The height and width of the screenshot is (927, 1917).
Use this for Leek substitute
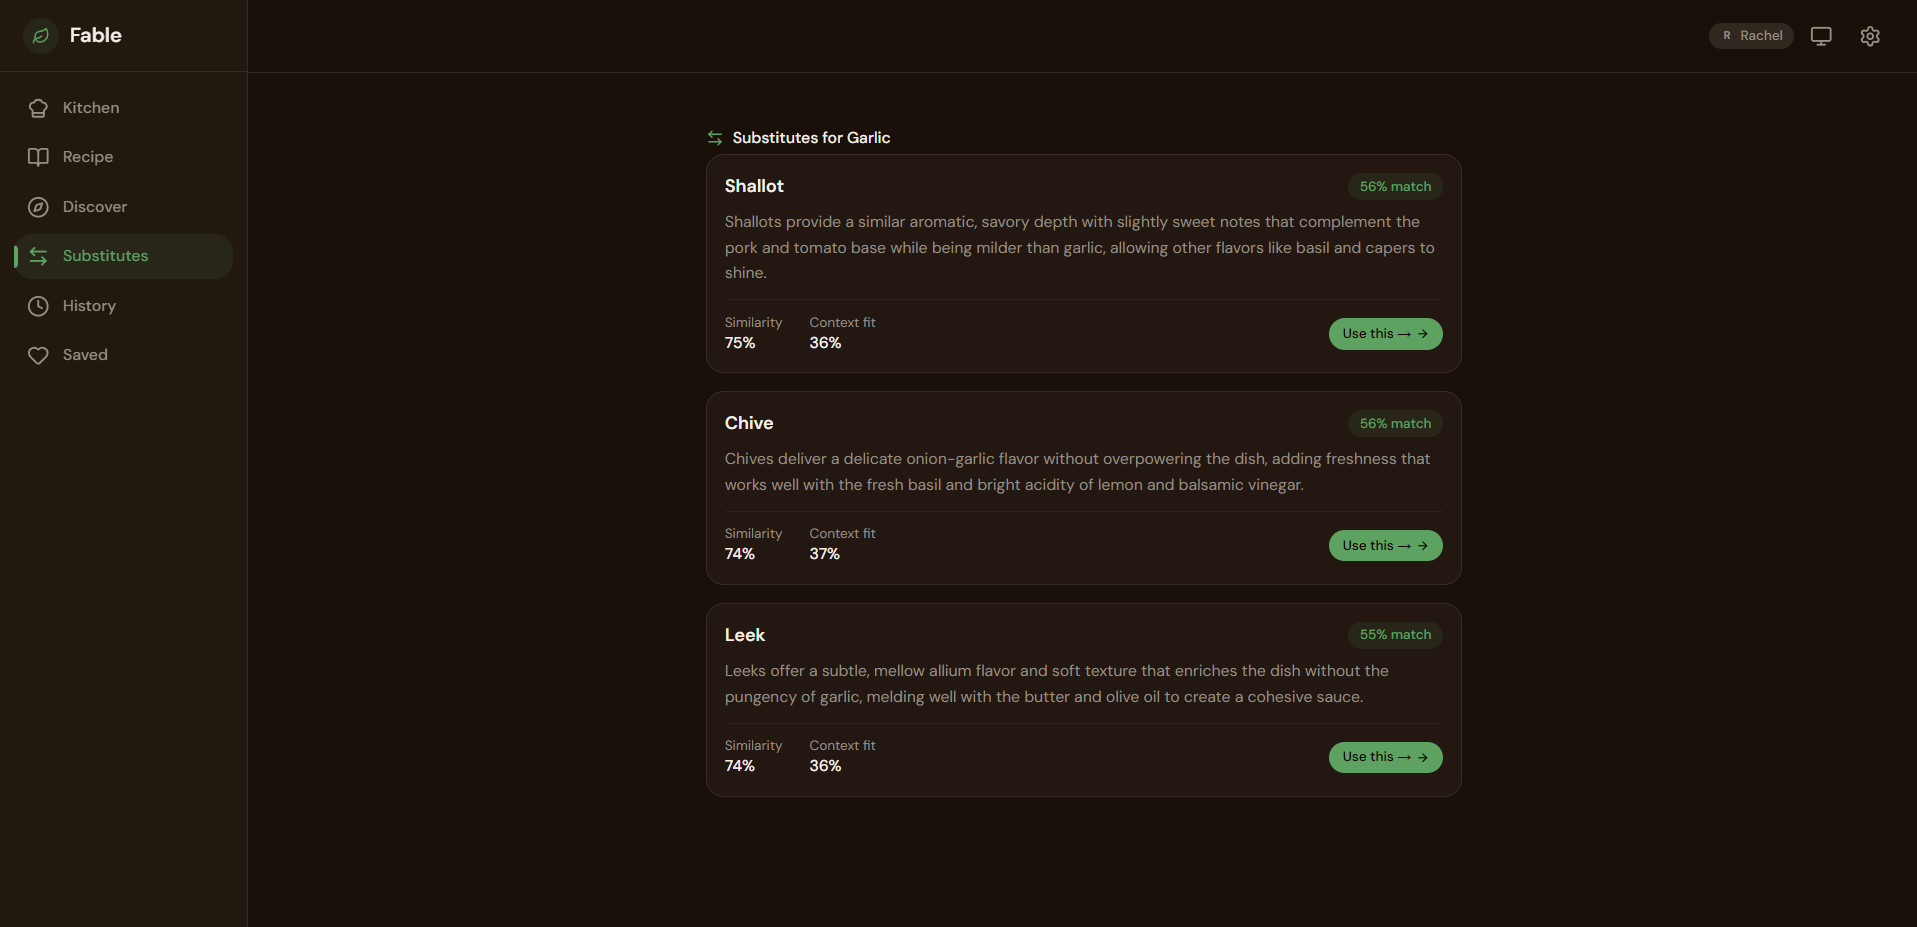coord(1385,757)
